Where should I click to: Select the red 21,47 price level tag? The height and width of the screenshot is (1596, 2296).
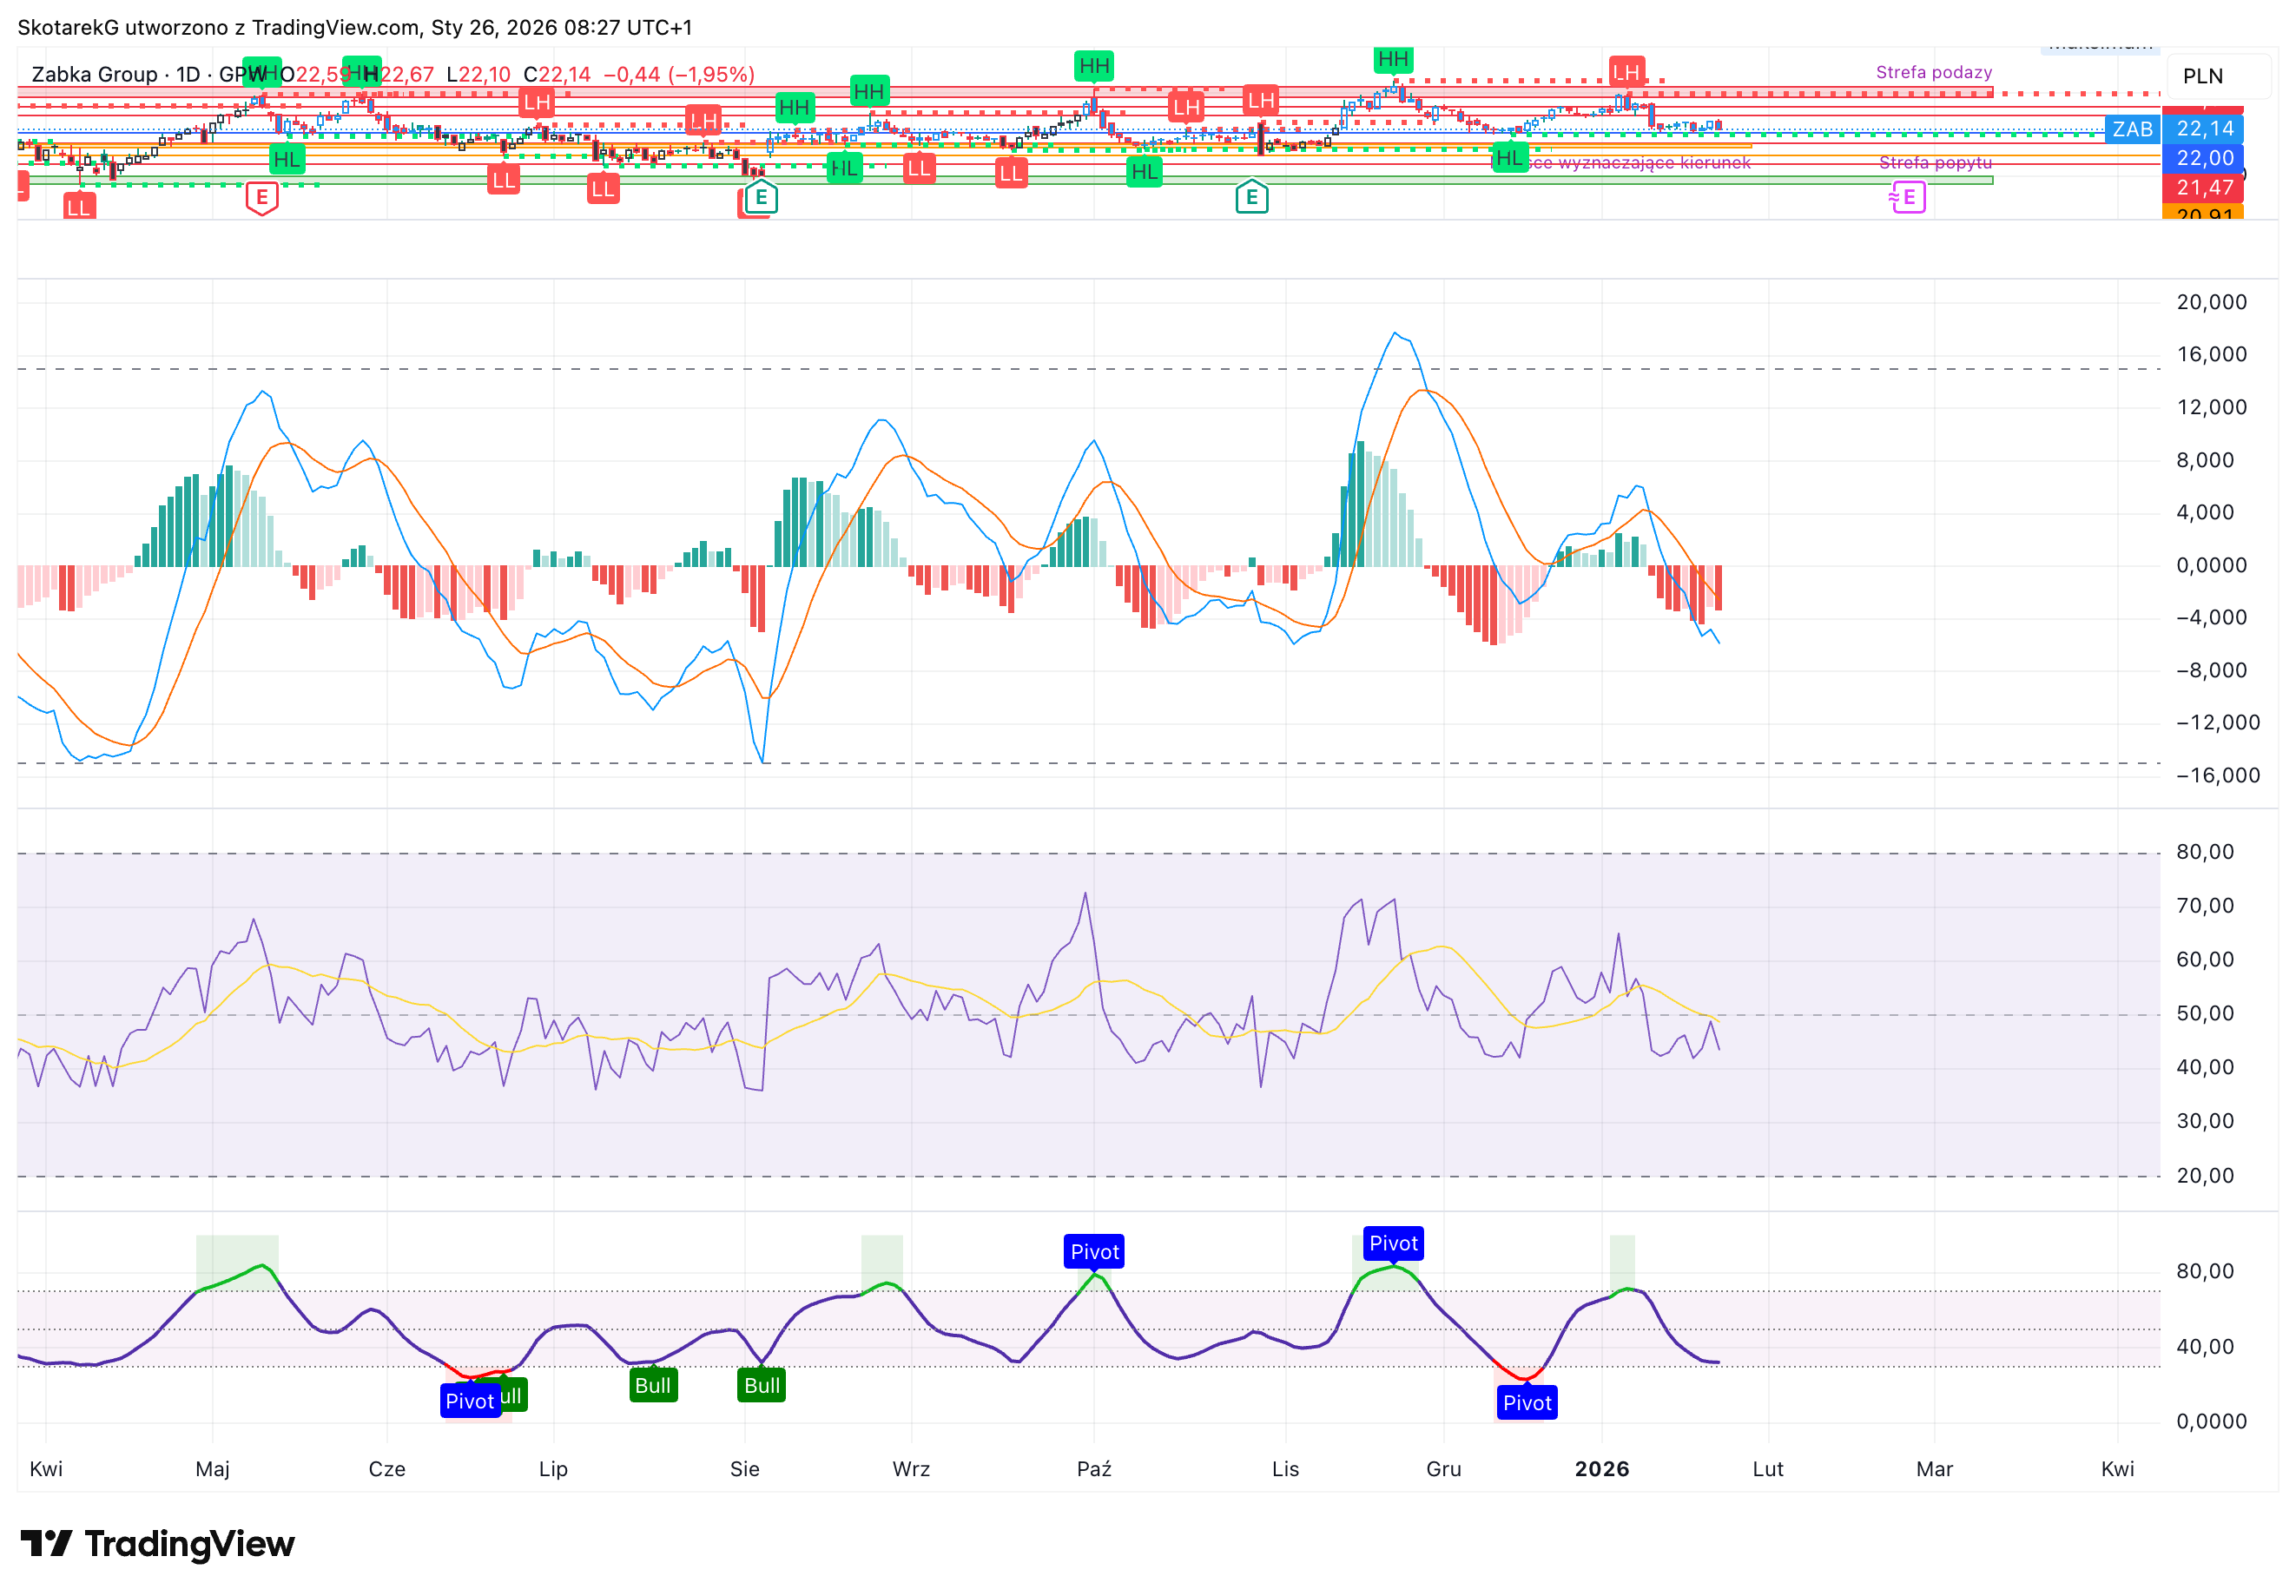click(2204, 187)
